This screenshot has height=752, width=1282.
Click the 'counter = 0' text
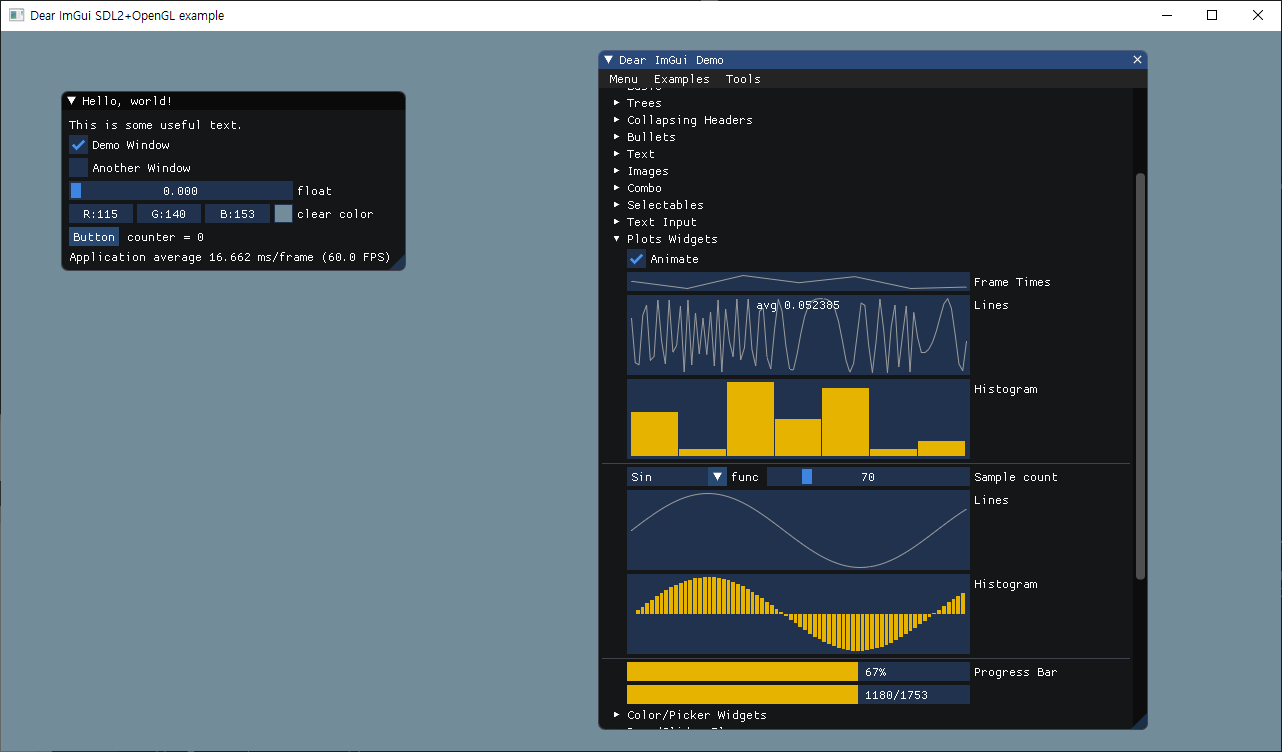tap(165, 237)
